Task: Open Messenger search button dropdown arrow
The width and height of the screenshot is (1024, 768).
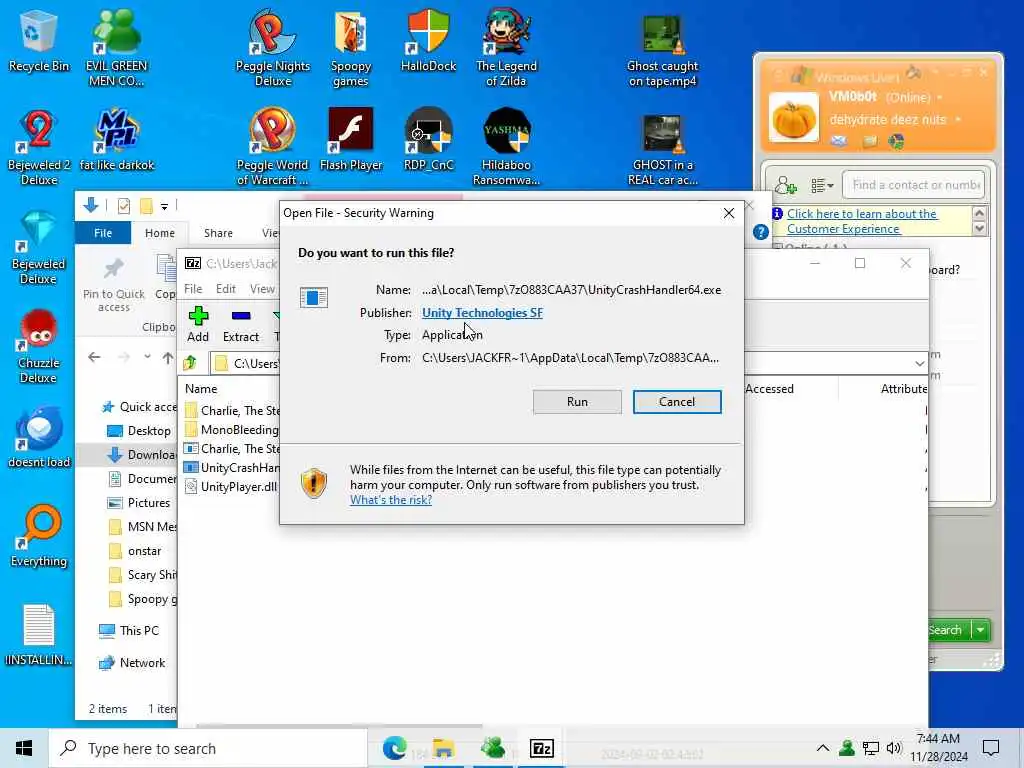Action: tap(981, 630)
